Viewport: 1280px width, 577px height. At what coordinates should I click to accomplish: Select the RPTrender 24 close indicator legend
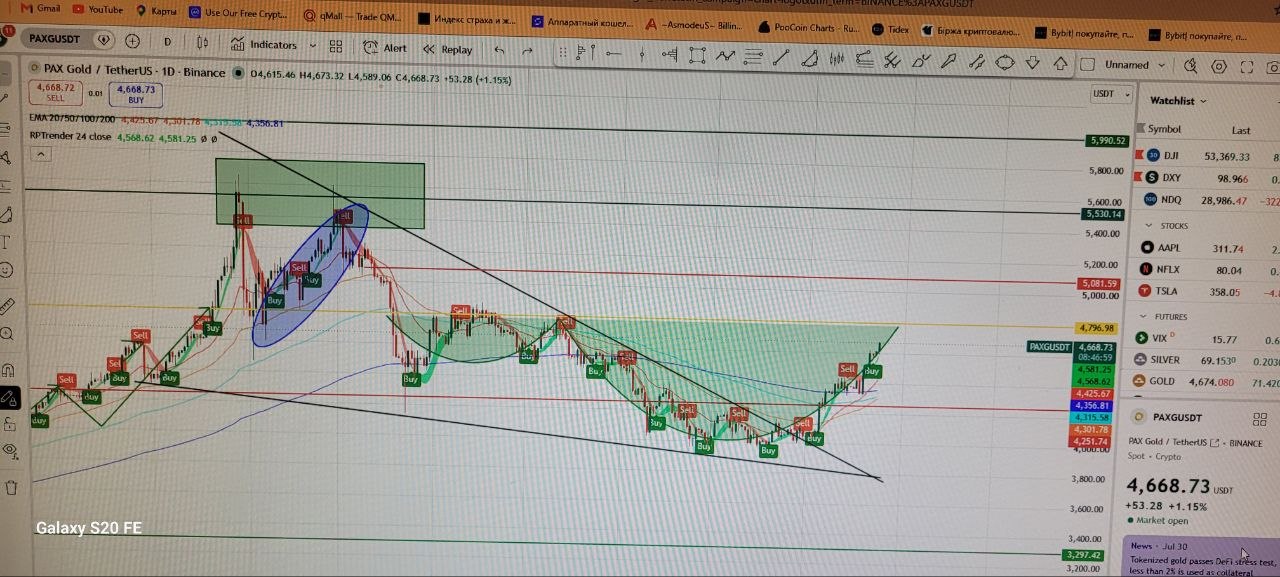coord(70,136)
